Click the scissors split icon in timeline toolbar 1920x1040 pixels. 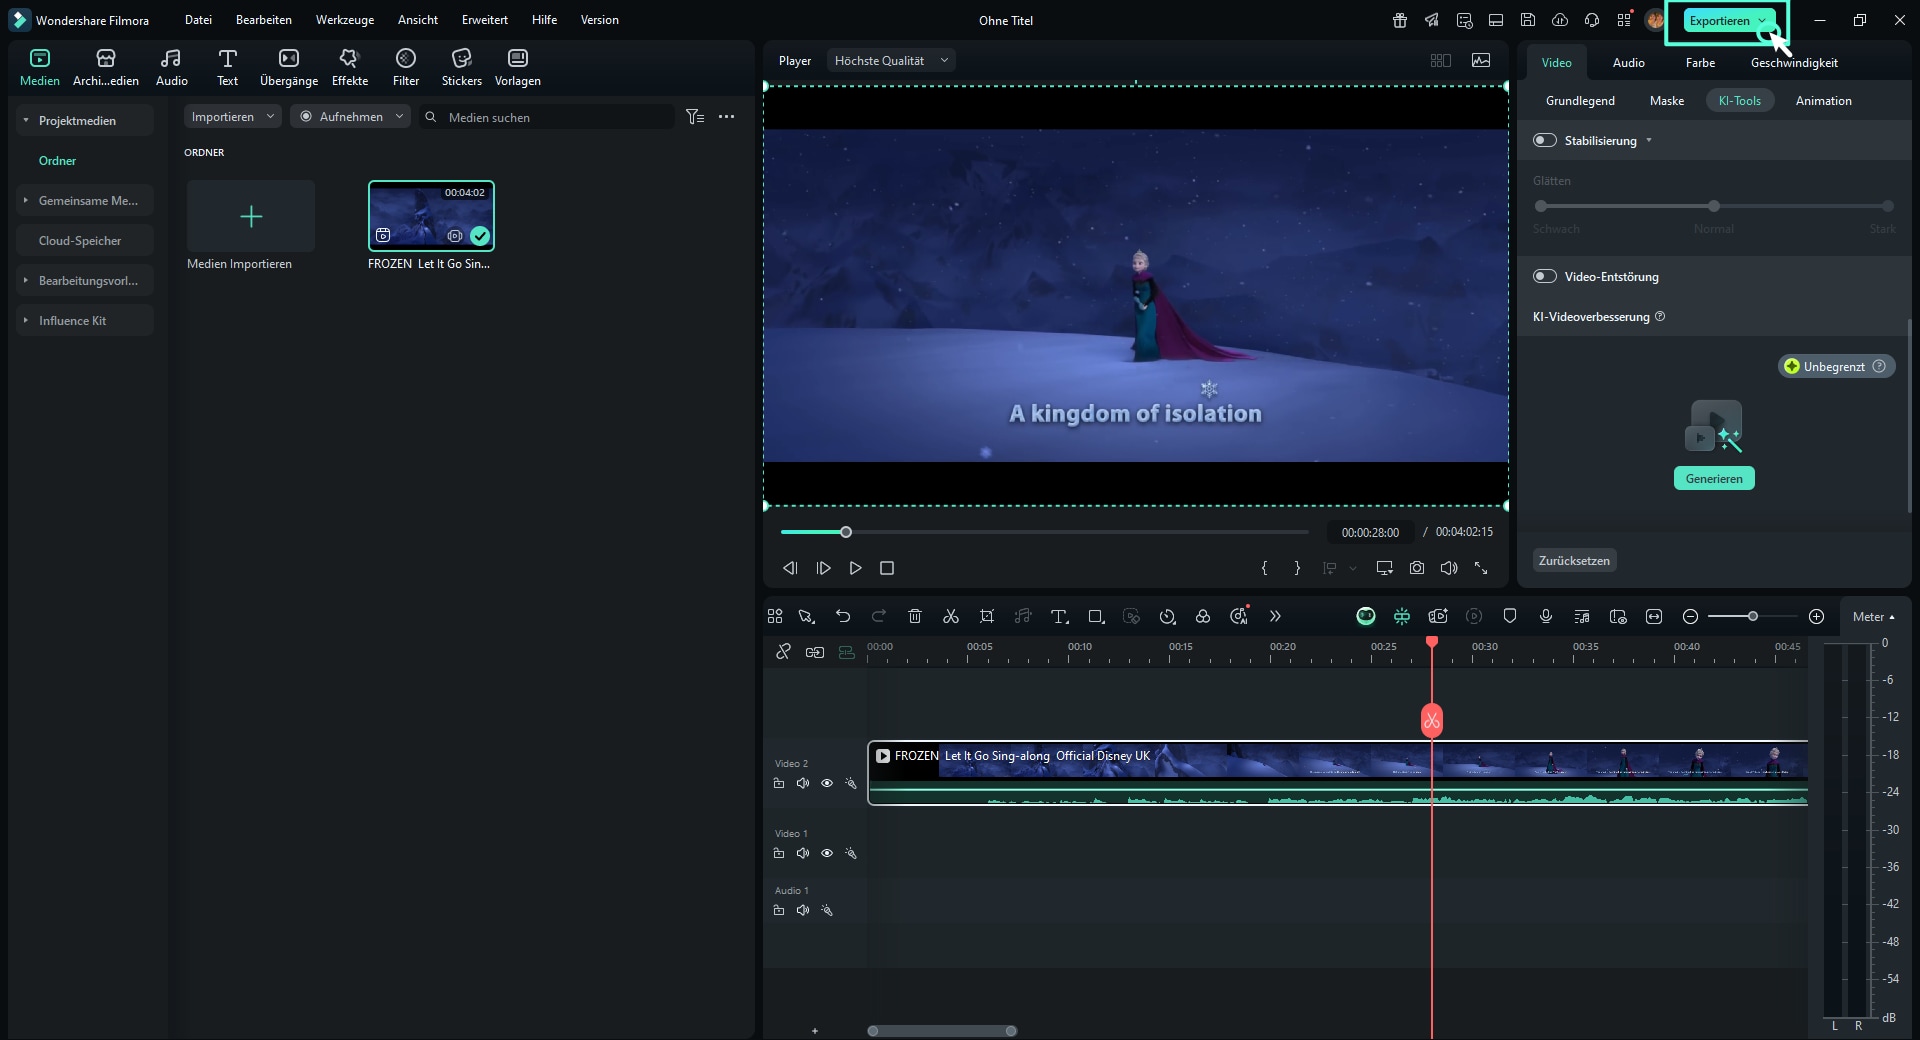coord(951,616)
